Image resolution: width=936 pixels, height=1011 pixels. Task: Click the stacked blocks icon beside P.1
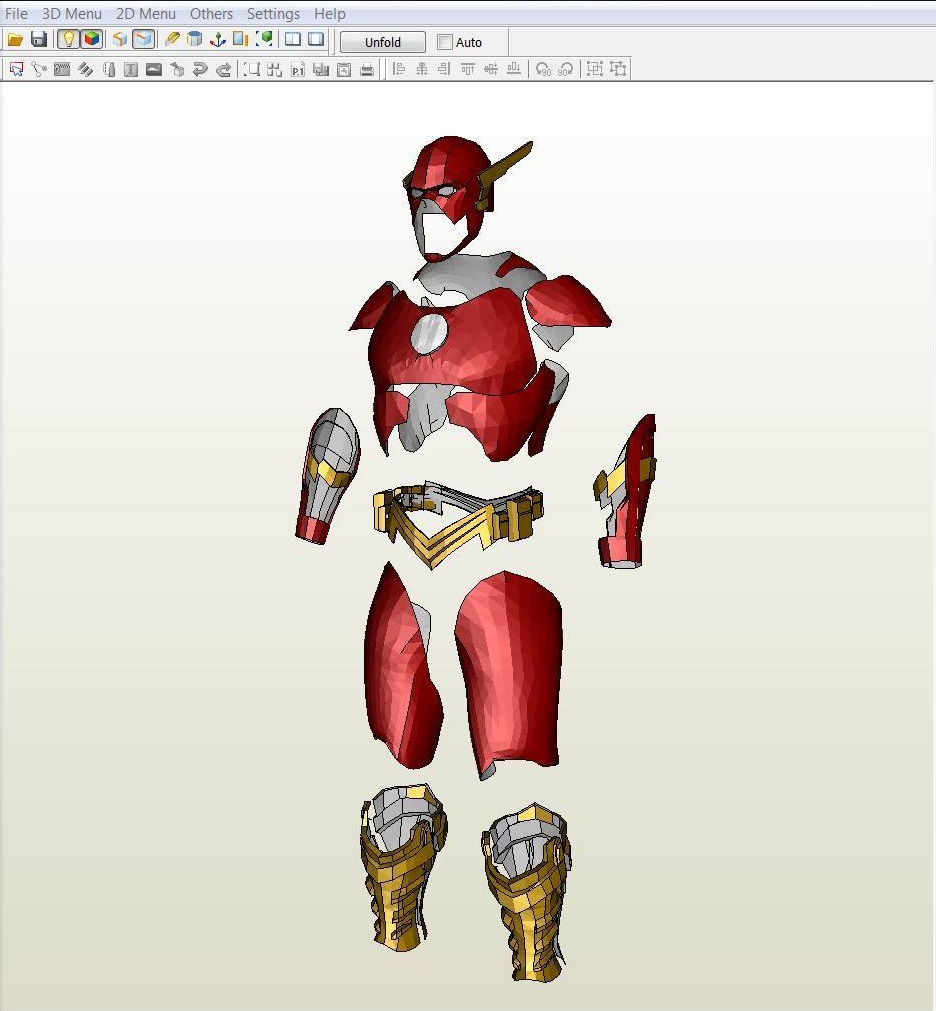pos(321,69)
